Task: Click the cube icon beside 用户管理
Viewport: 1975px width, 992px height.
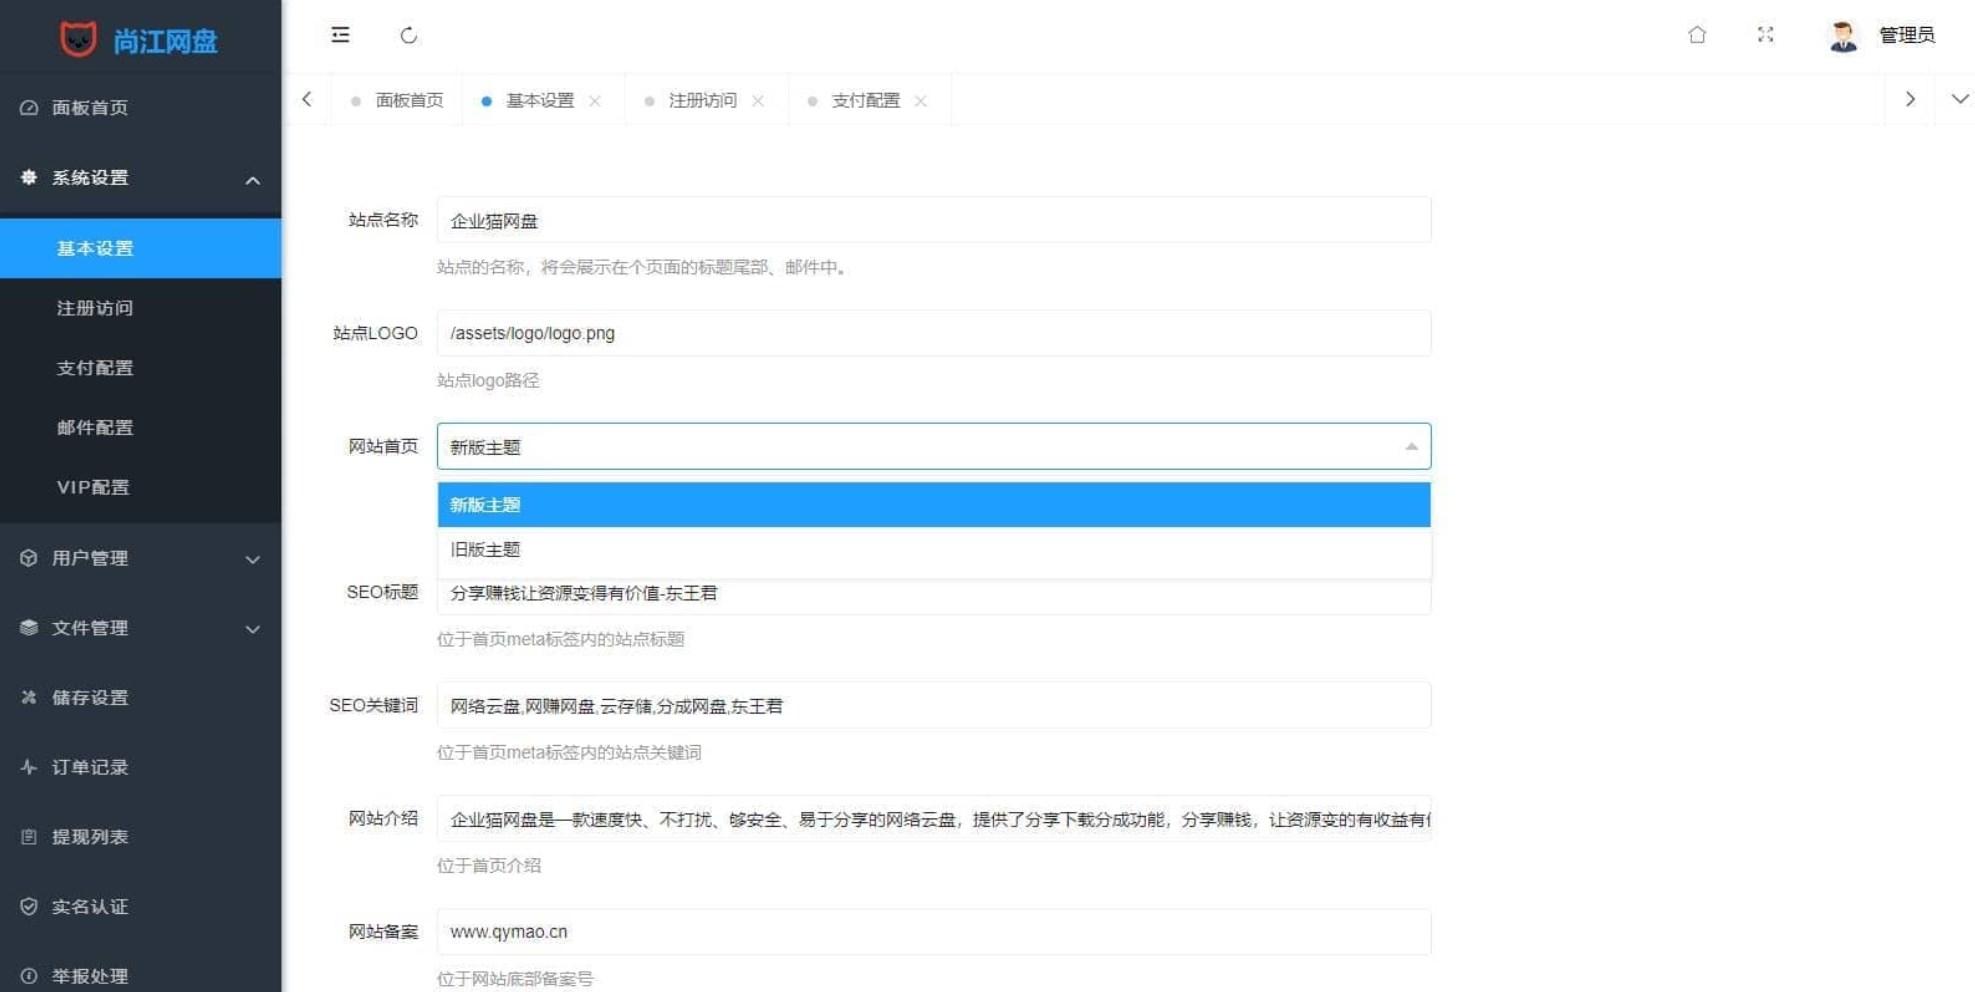Action: click(x=29, y=558)
